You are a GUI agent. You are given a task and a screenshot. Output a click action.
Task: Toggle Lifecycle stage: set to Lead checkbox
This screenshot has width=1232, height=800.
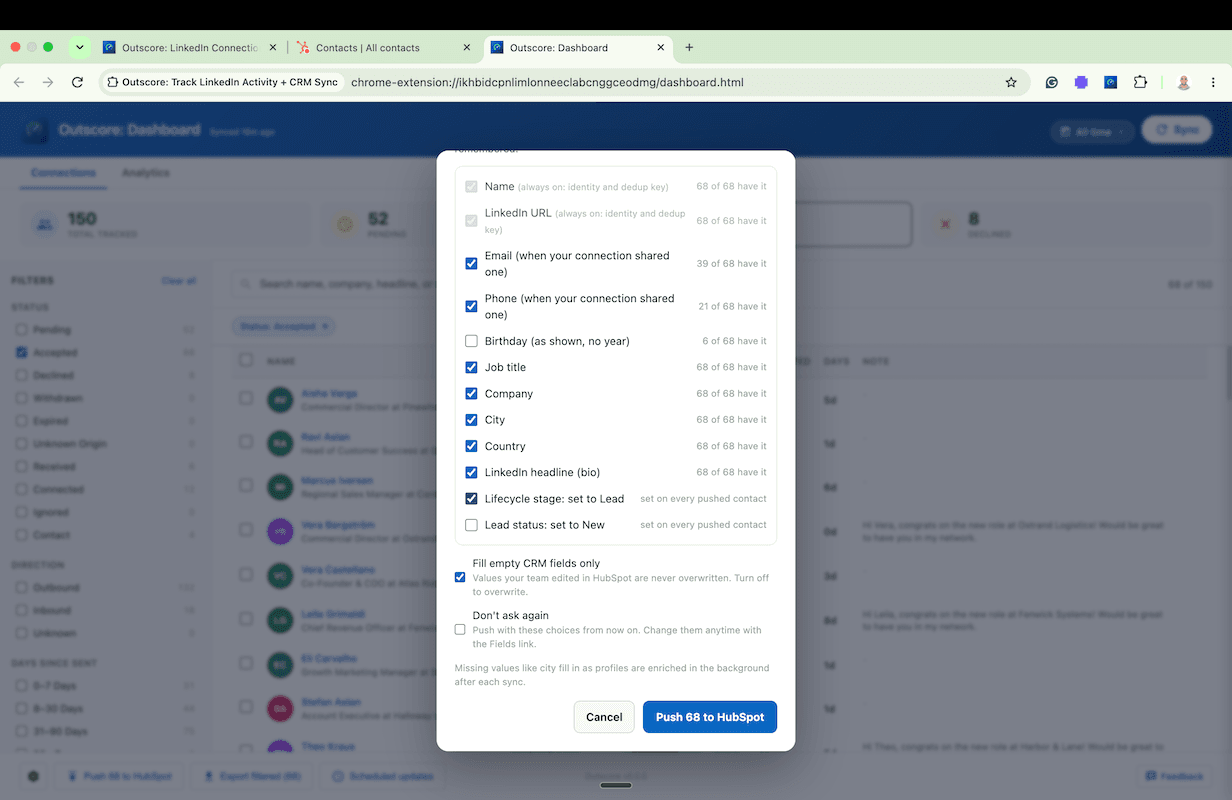coord(471,498)
